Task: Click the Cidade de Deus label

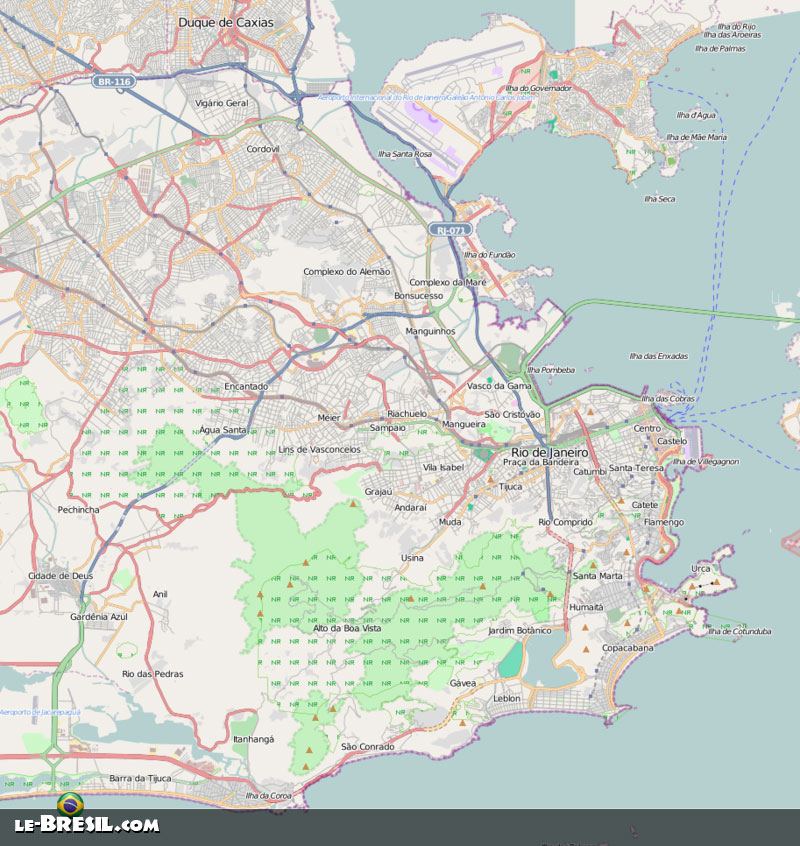Action: pyautogui.click(x=60, y=576)
